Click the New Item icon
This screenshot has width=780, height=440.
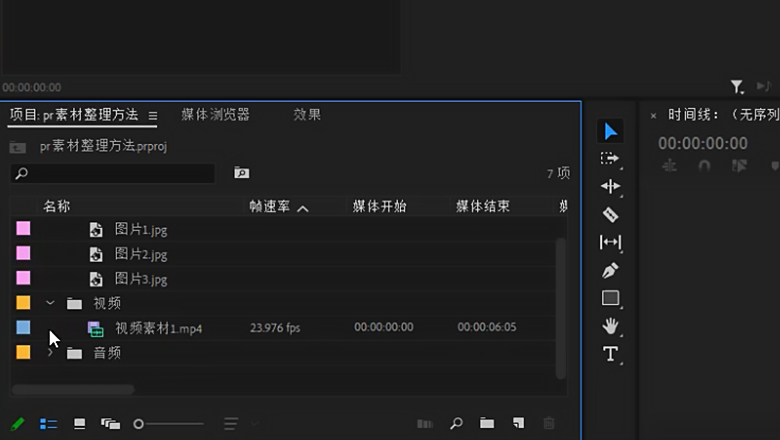[x=518, y=423]
